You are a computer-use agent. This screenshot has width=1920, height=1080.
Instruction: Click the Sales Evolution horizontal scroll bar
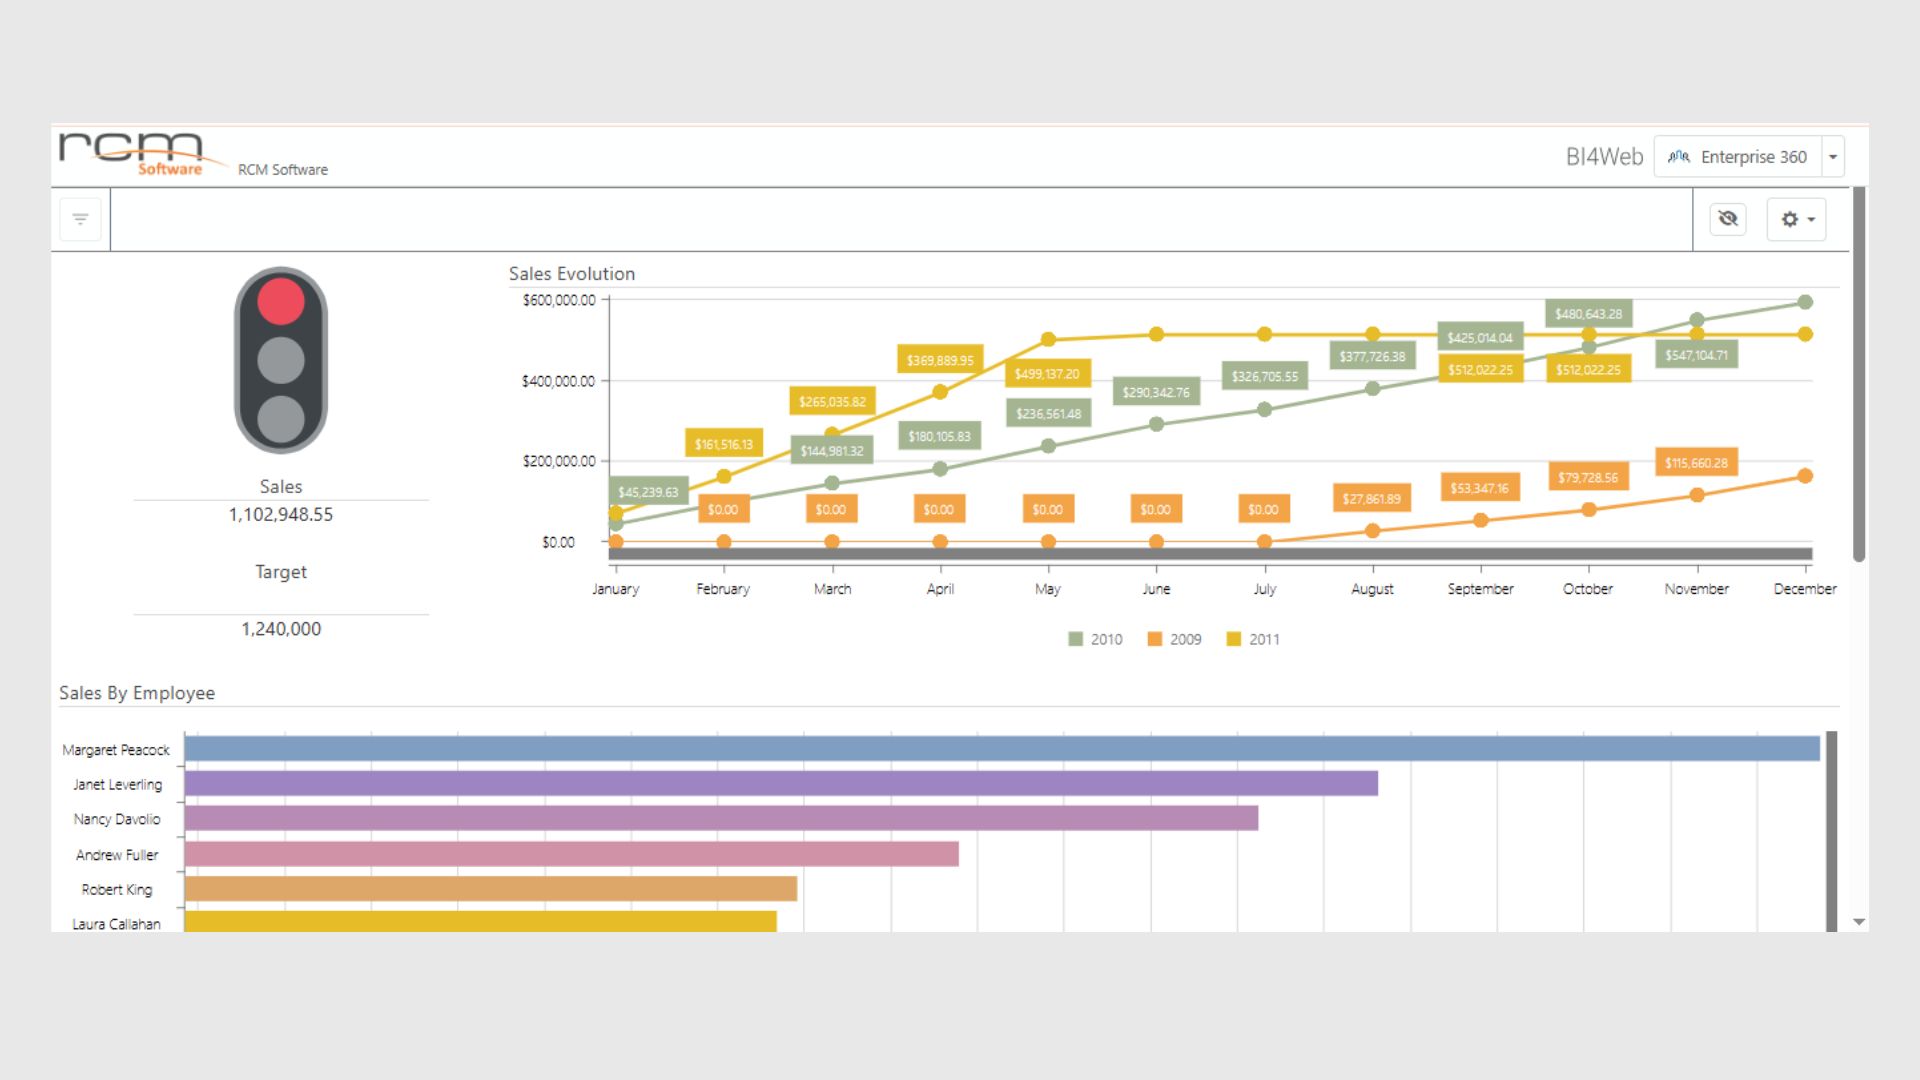pos(1210,554)
